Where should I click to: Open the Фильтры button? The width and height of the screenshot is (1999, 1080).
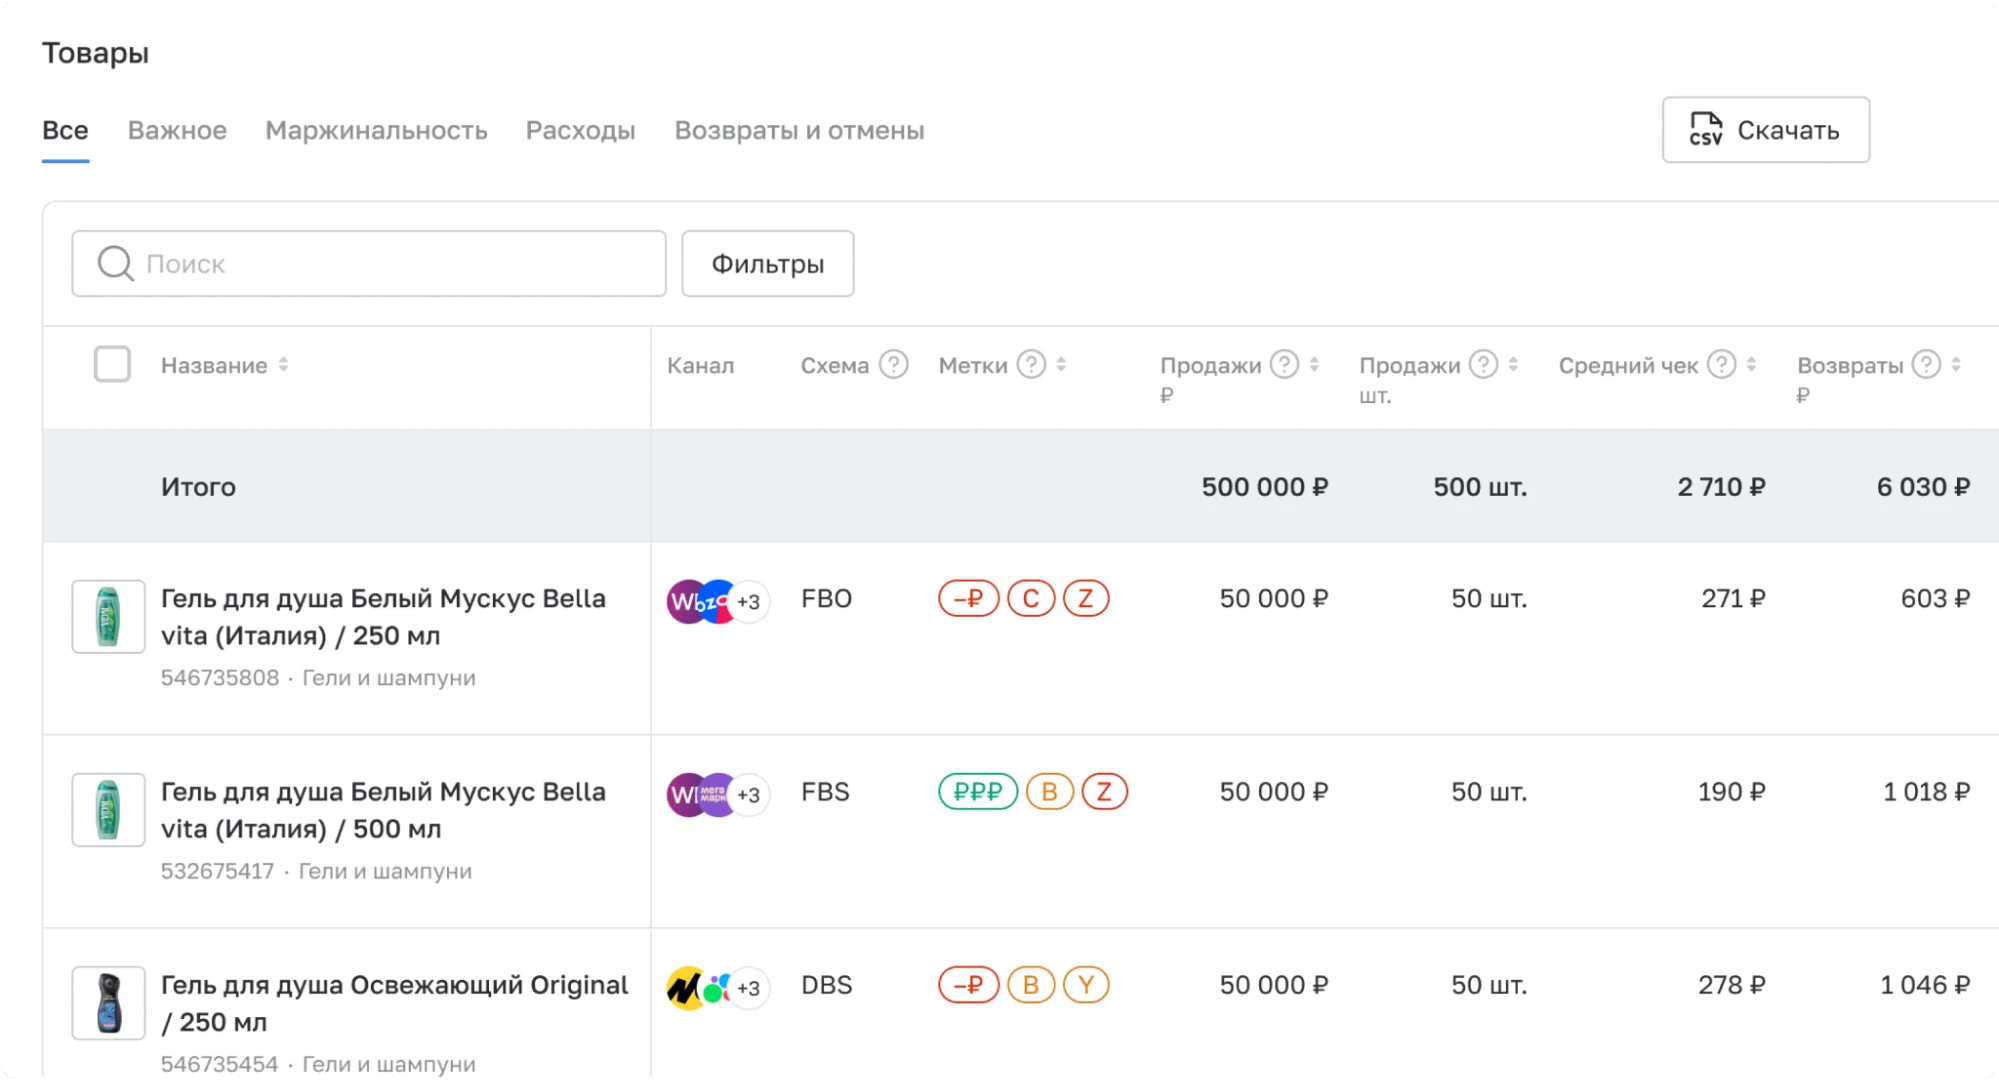point(767,264)
